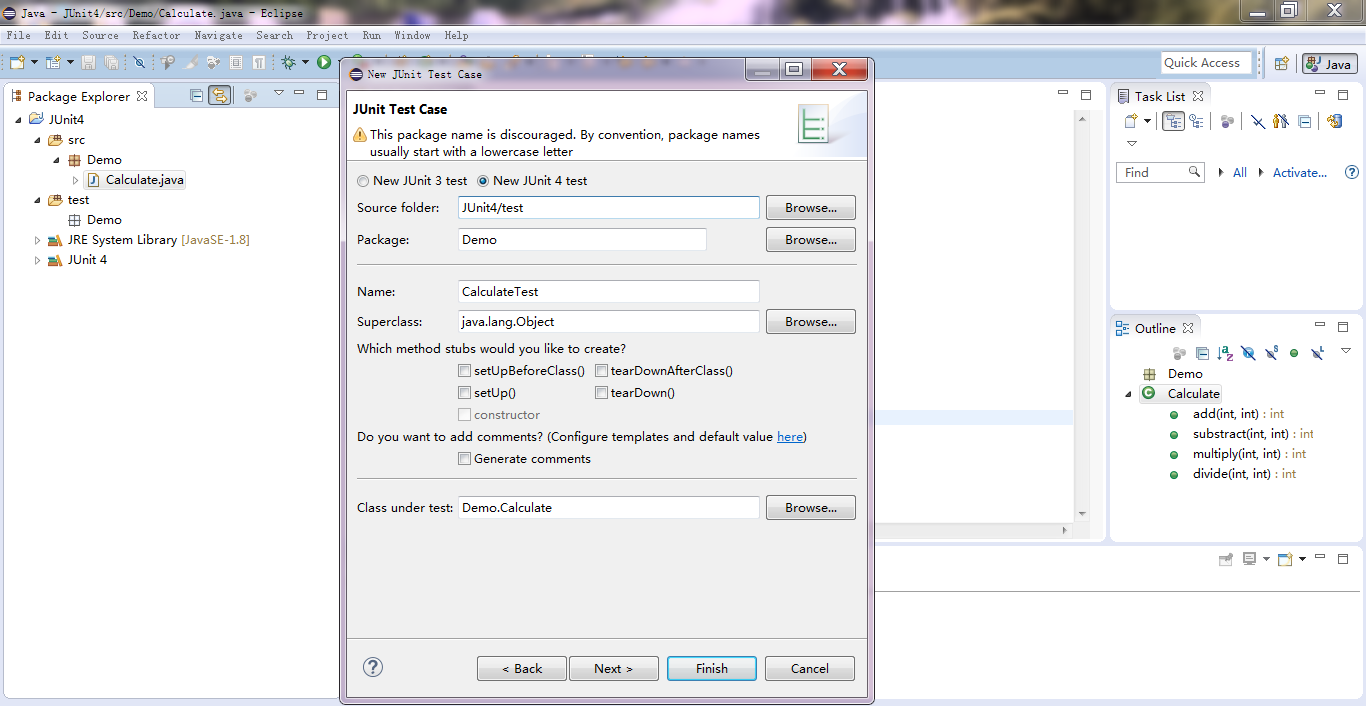Select New JUnit 4 test radio button

(x=483, y=181)
